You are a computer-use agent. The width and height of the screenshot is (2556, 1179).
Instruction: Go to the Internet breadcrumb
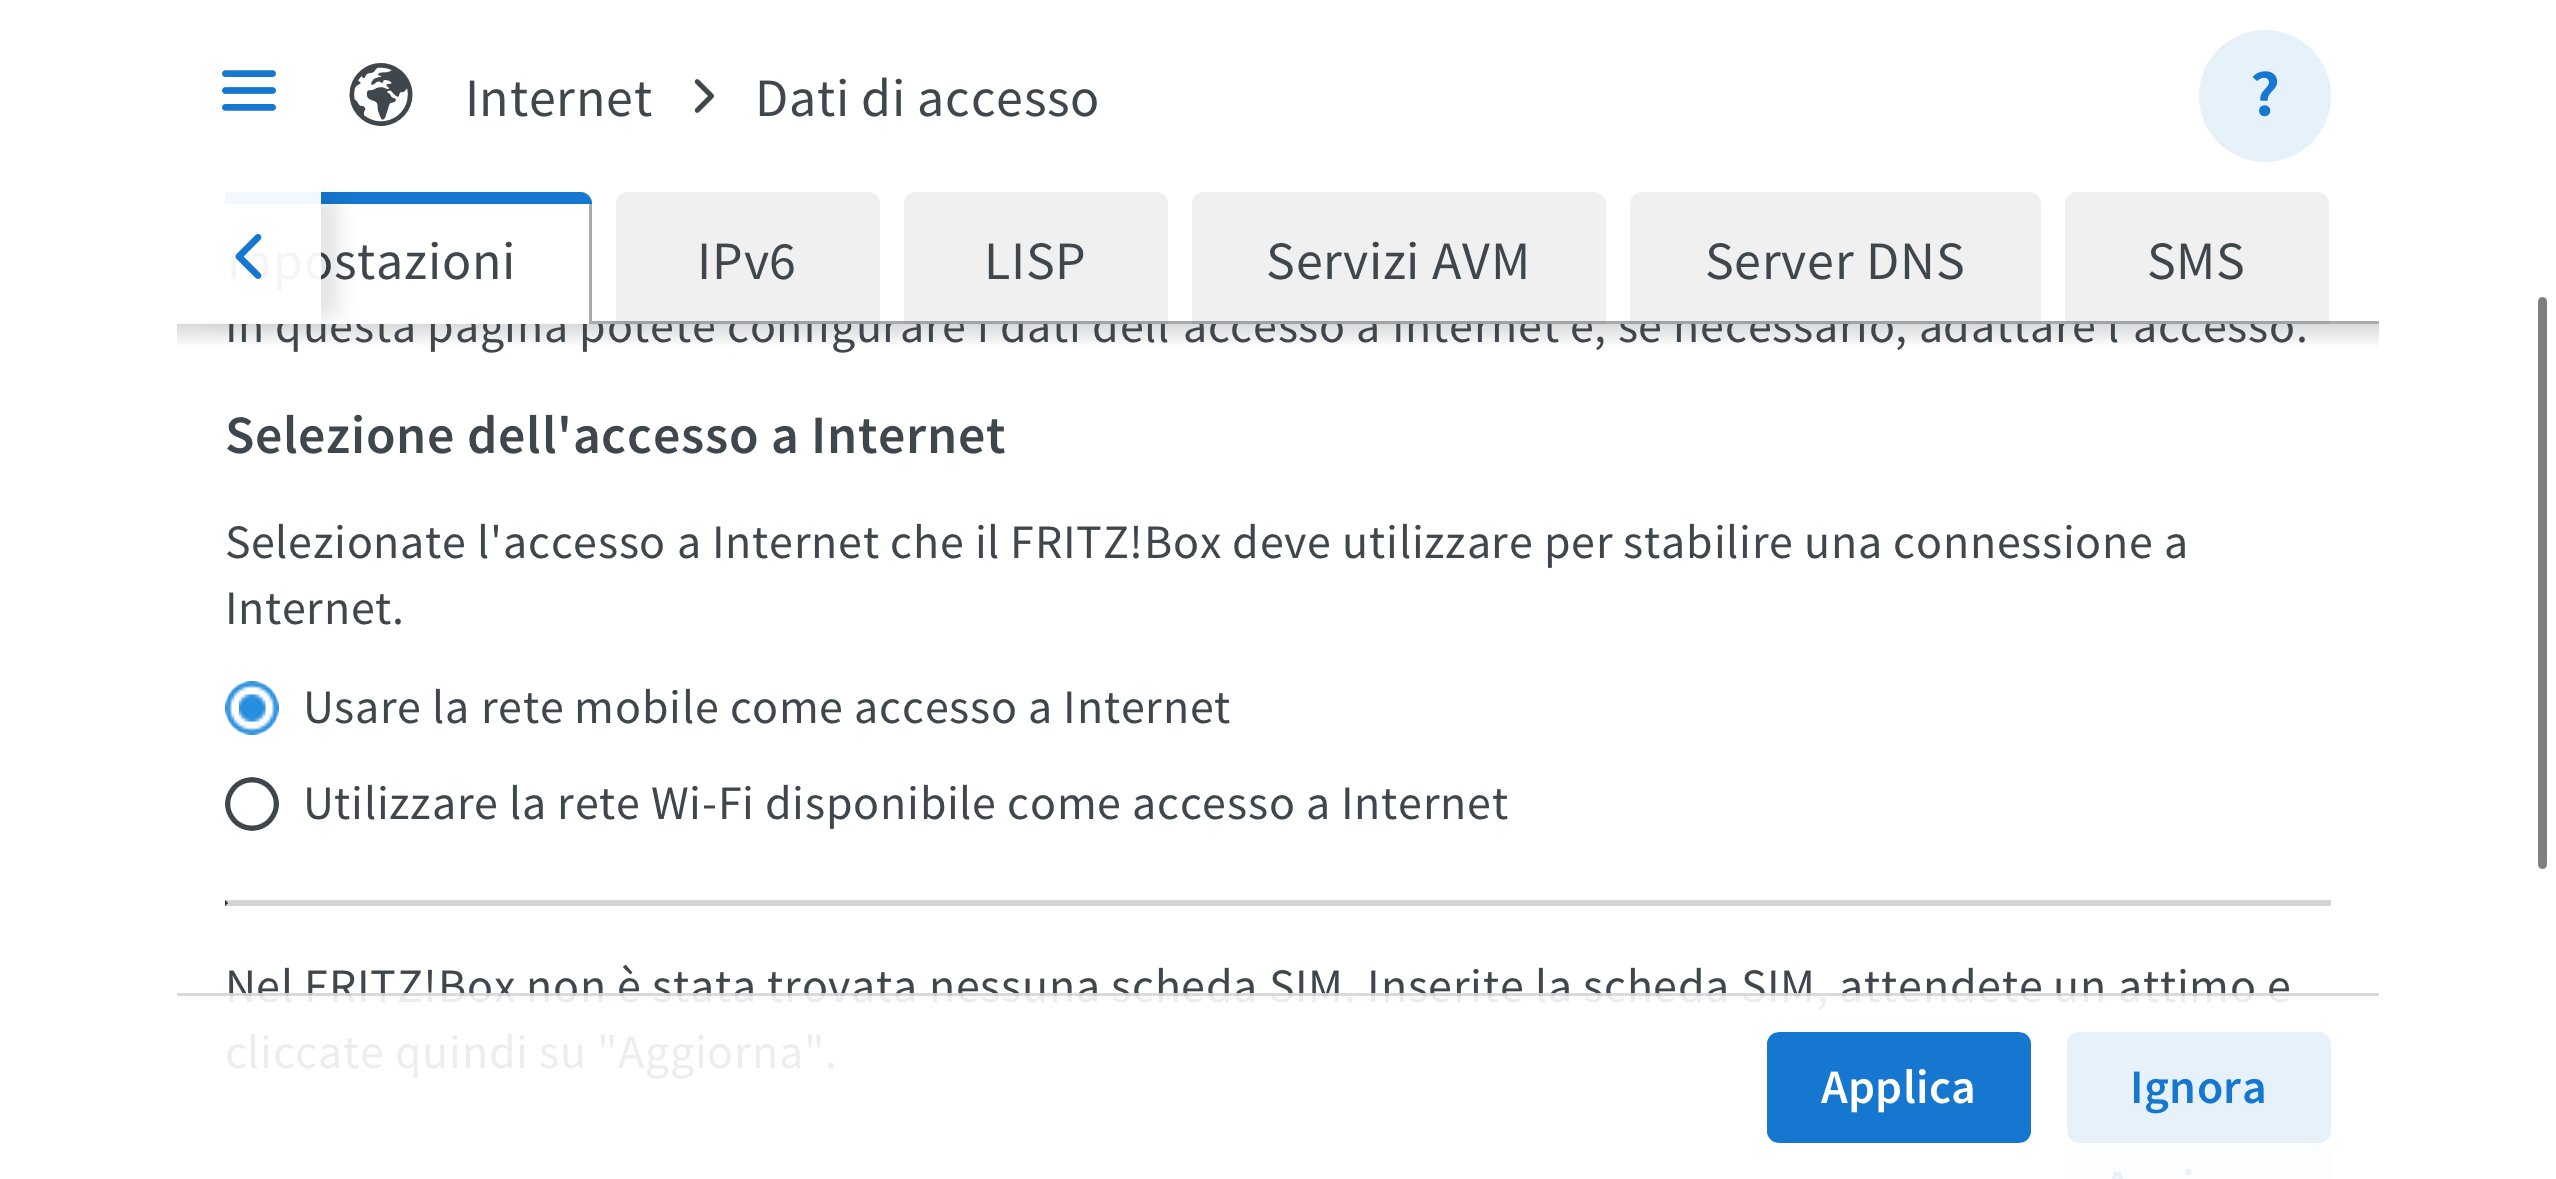tap(558, 99)
